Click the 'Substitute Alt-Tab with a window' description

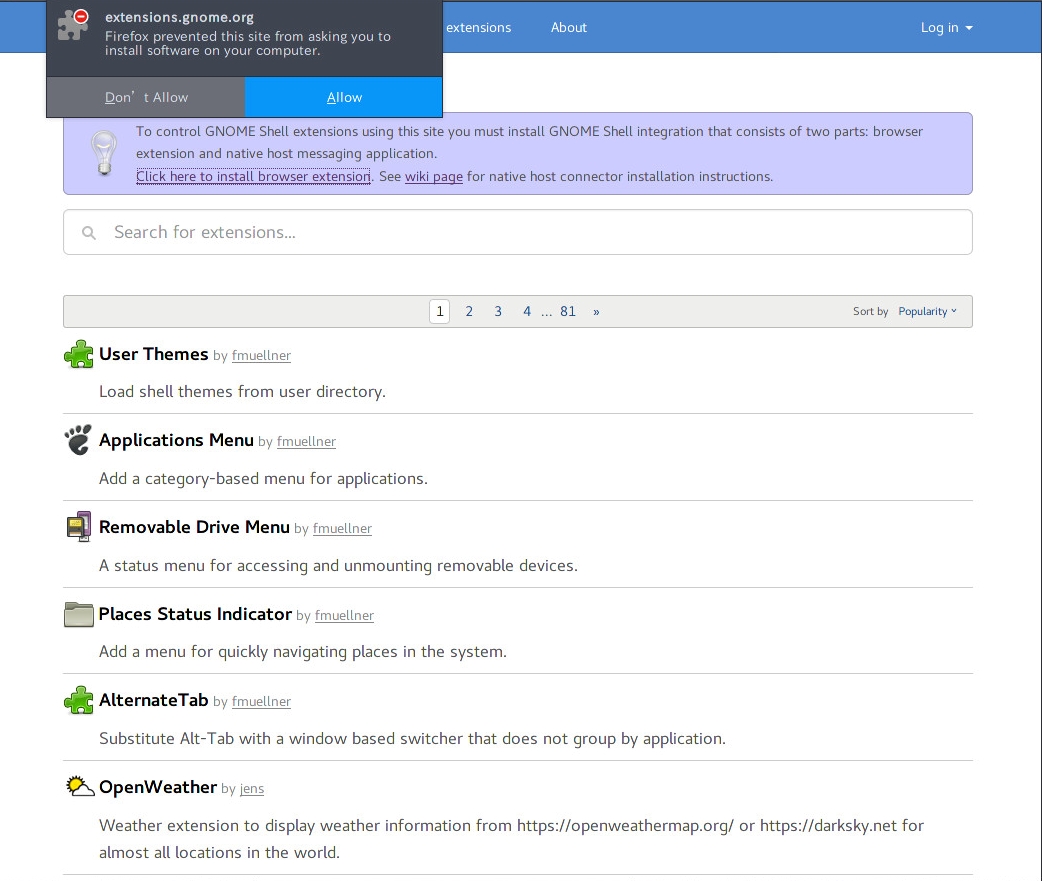[412, 739]
